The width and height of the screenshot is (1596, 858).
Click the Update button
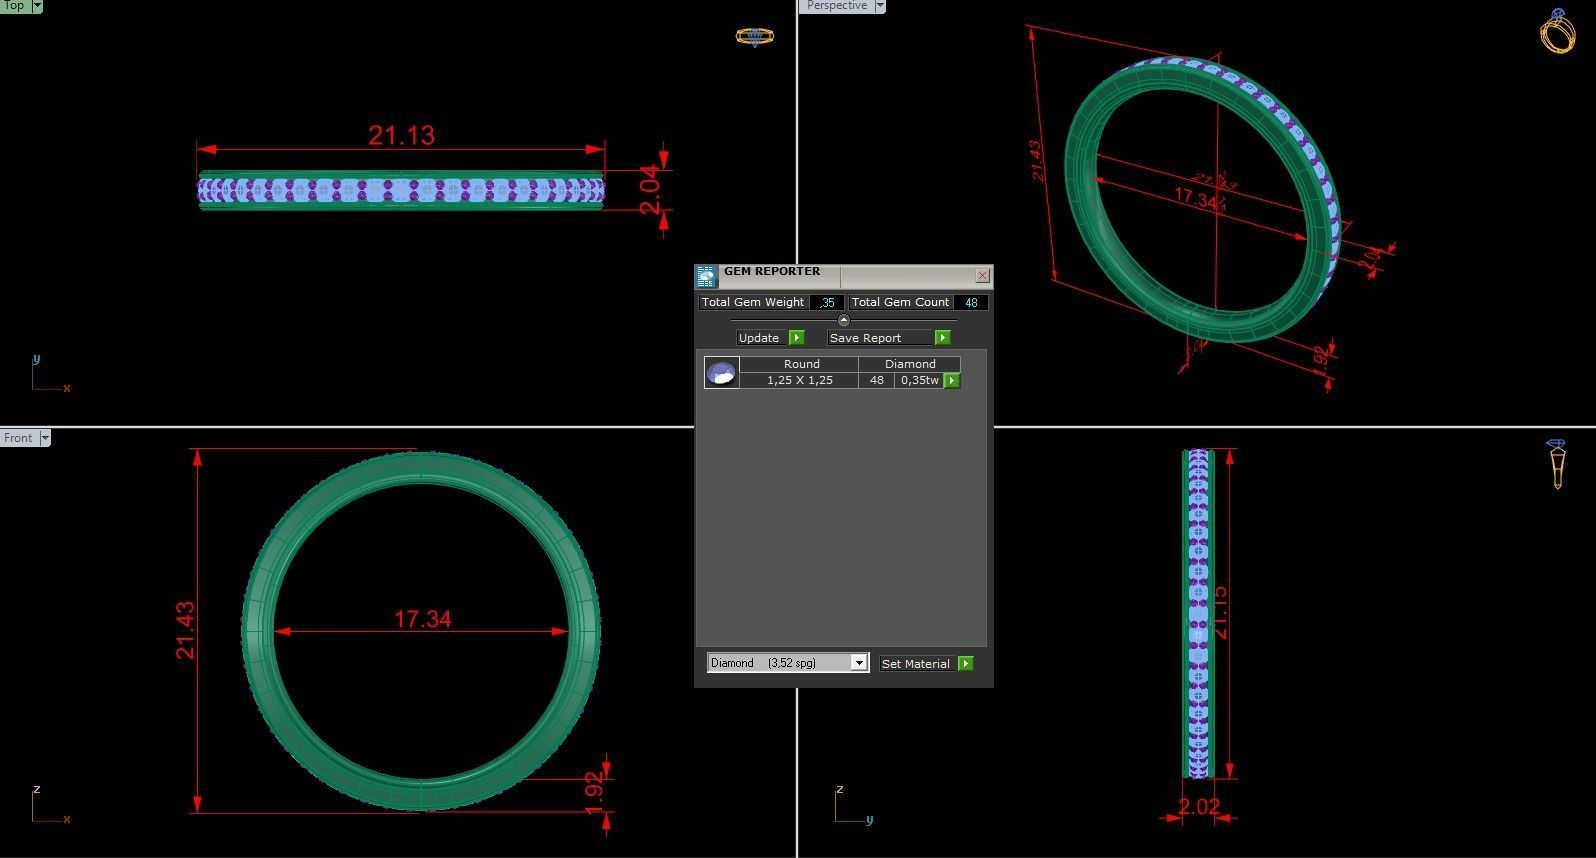(x=762, y=338)
